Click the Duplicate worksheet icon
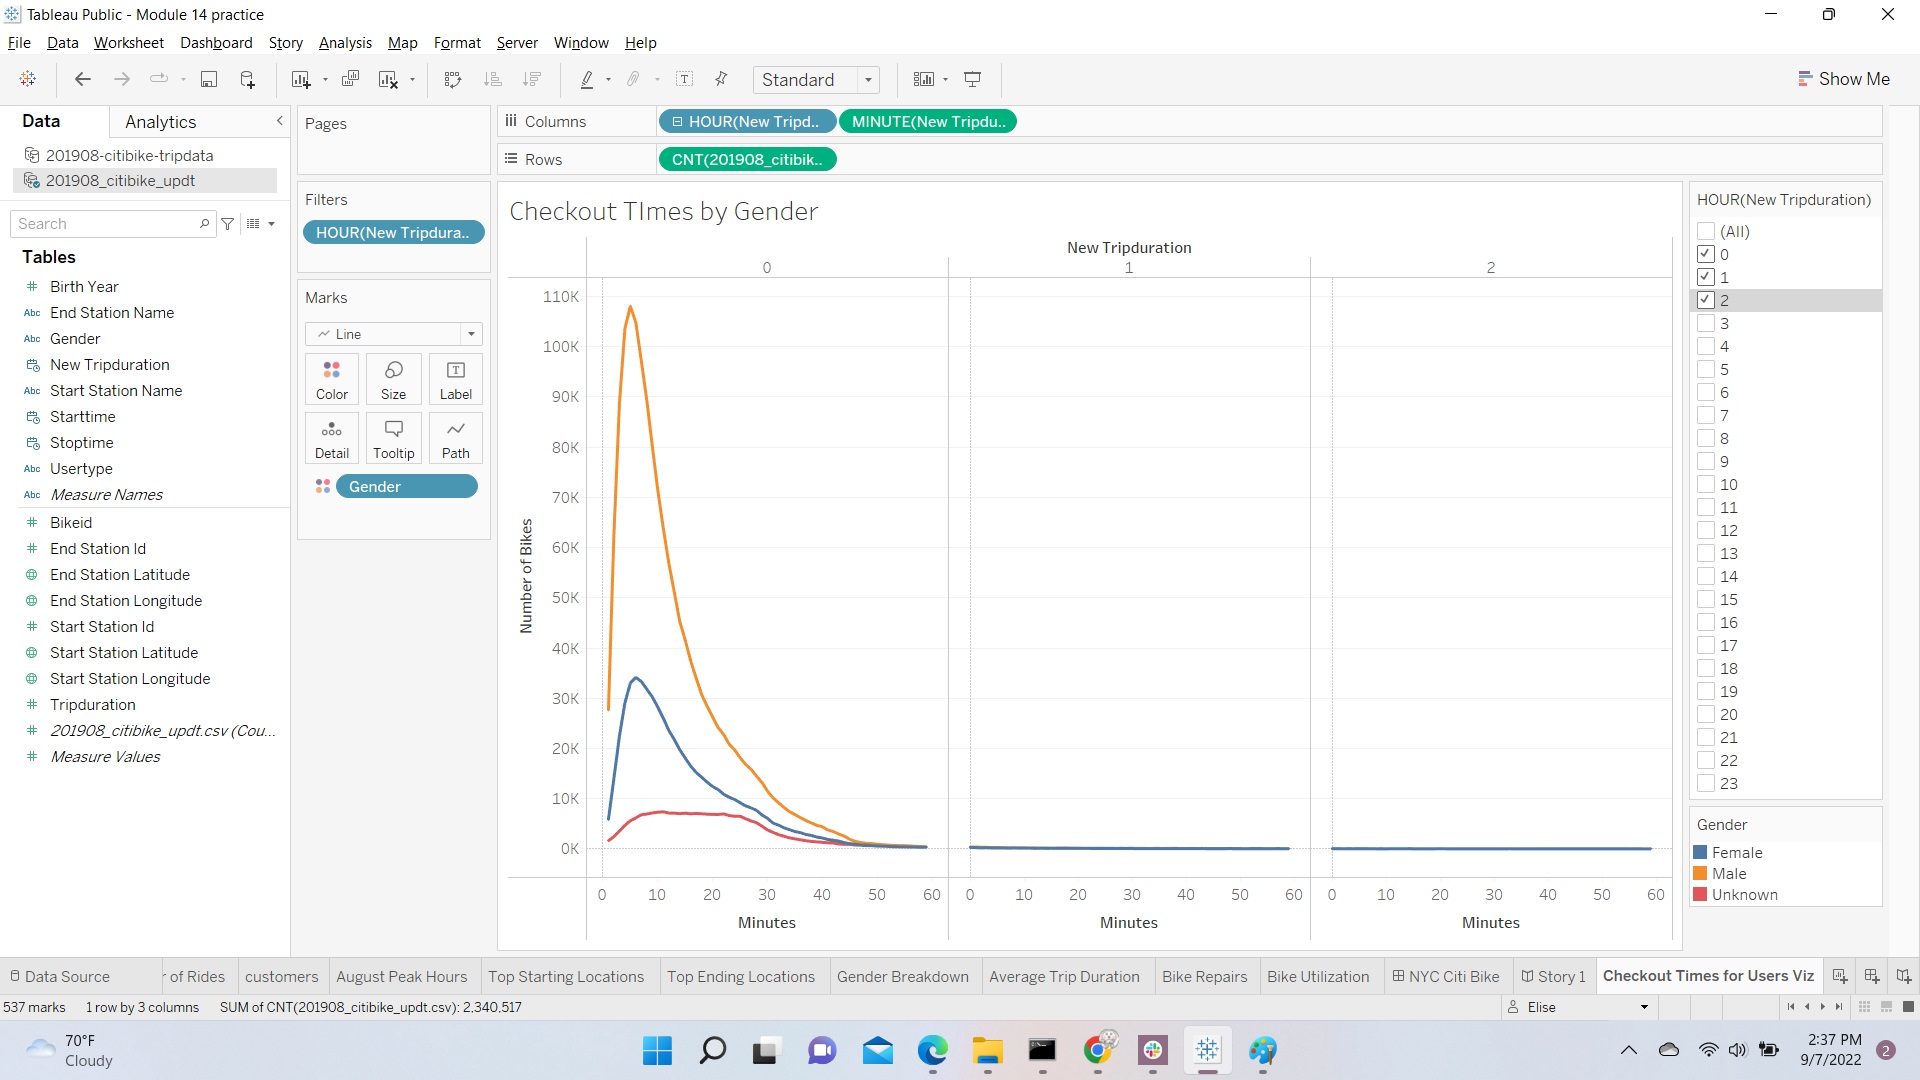 [x=350, y=79]
